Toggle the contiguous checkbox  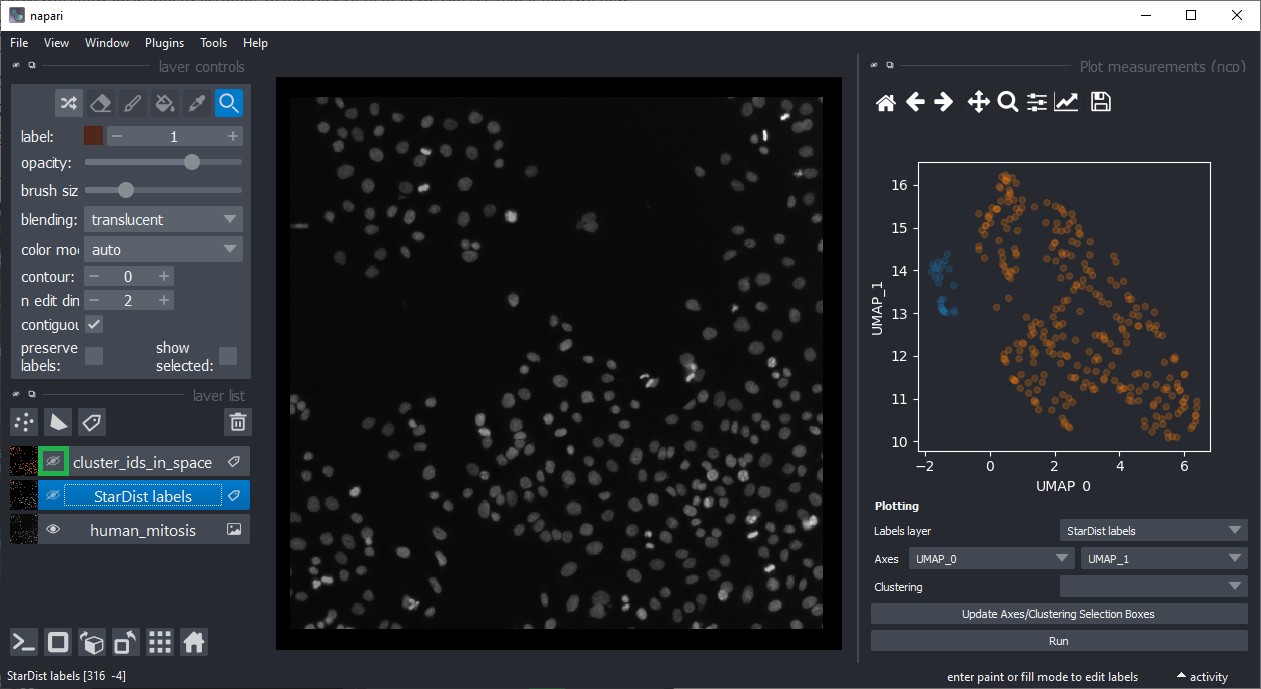94,325
